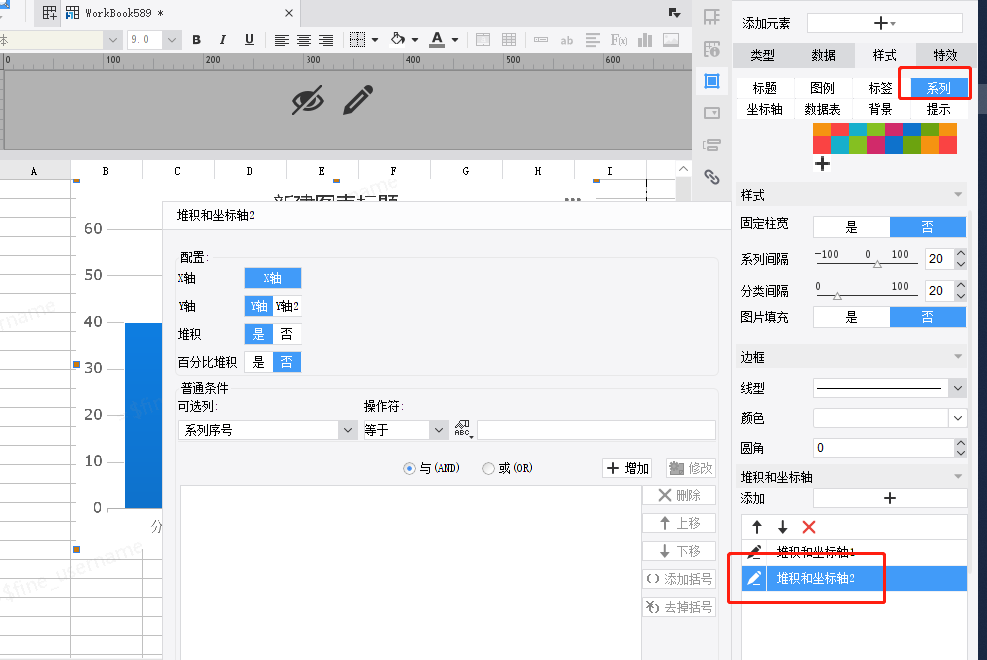The width and height of the screenshot is (987, 660).
Task: Click the 增加 condition button
Action: point(627,468)
